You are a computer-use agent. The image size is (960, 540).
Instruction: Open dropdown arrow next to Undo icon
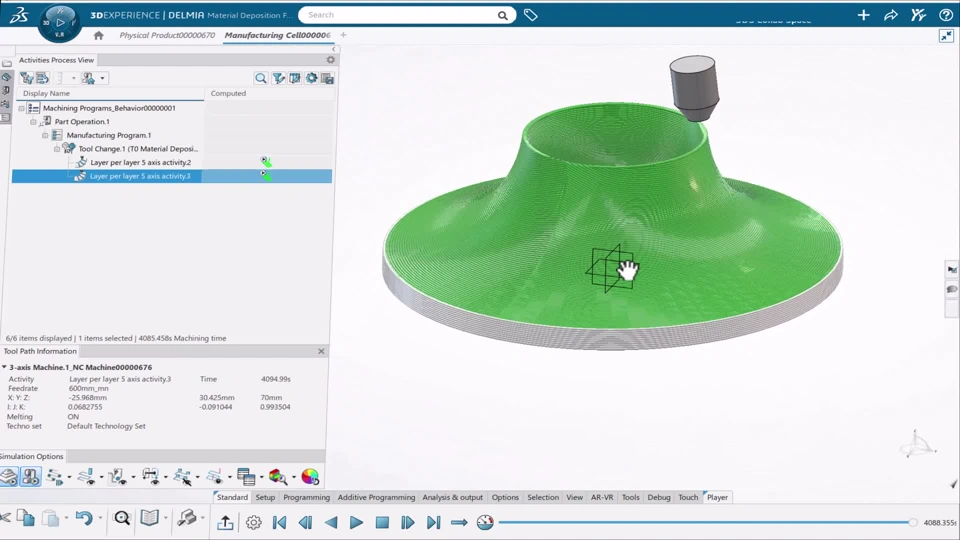(x=100, y=519)
